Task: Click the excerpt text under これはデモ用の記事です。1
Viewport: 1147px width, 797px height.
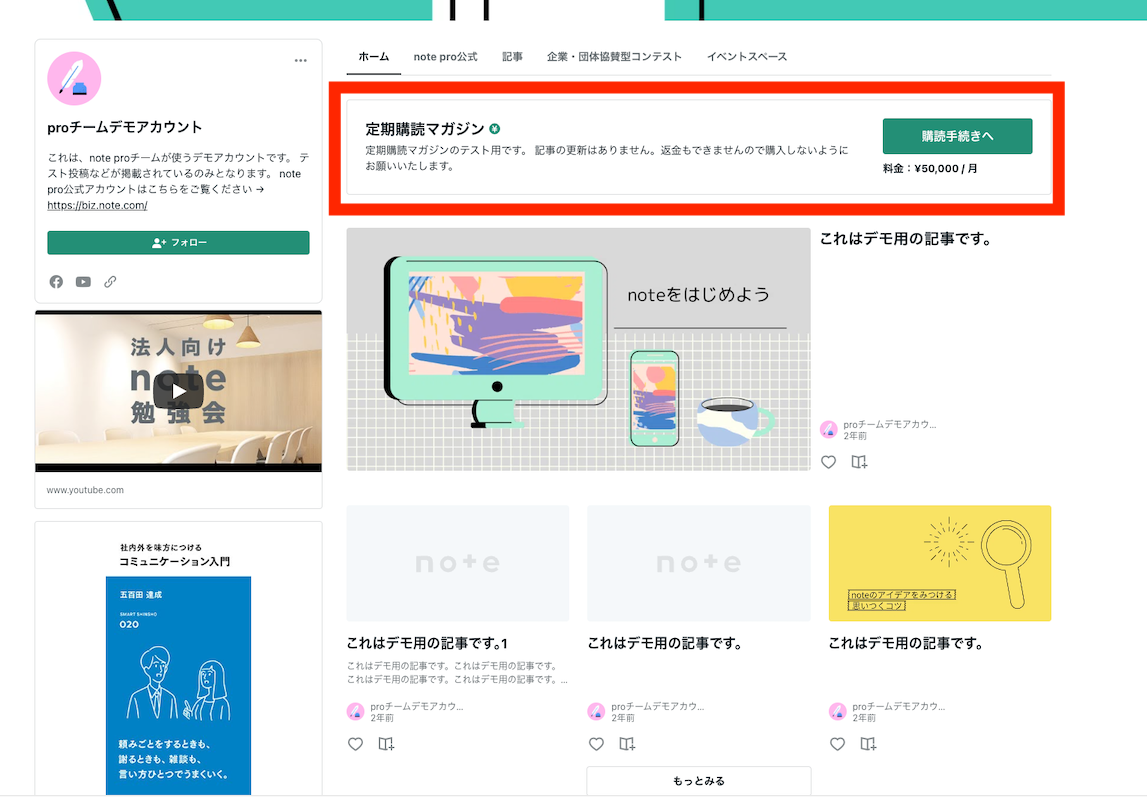Action: click(457, 673)
